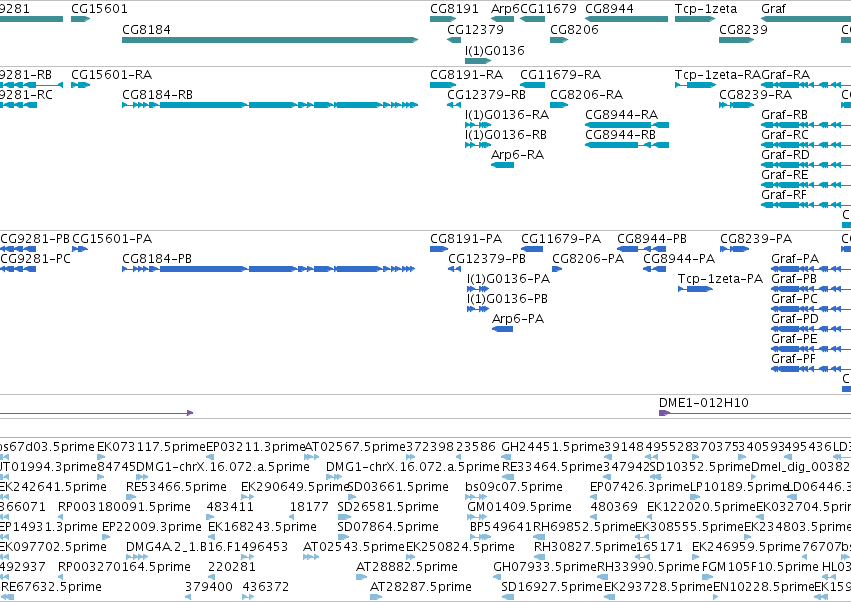The image size is (851, 602).
Task: Select the DME1-012H10 feature label
Action: [704, 402]
